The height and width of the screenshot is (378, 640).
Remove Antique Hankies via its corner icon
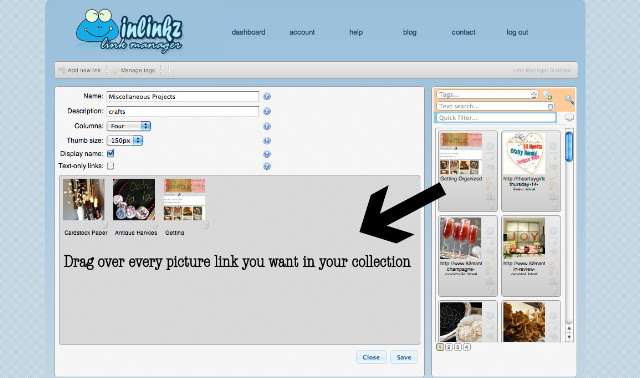pos(154,225)
